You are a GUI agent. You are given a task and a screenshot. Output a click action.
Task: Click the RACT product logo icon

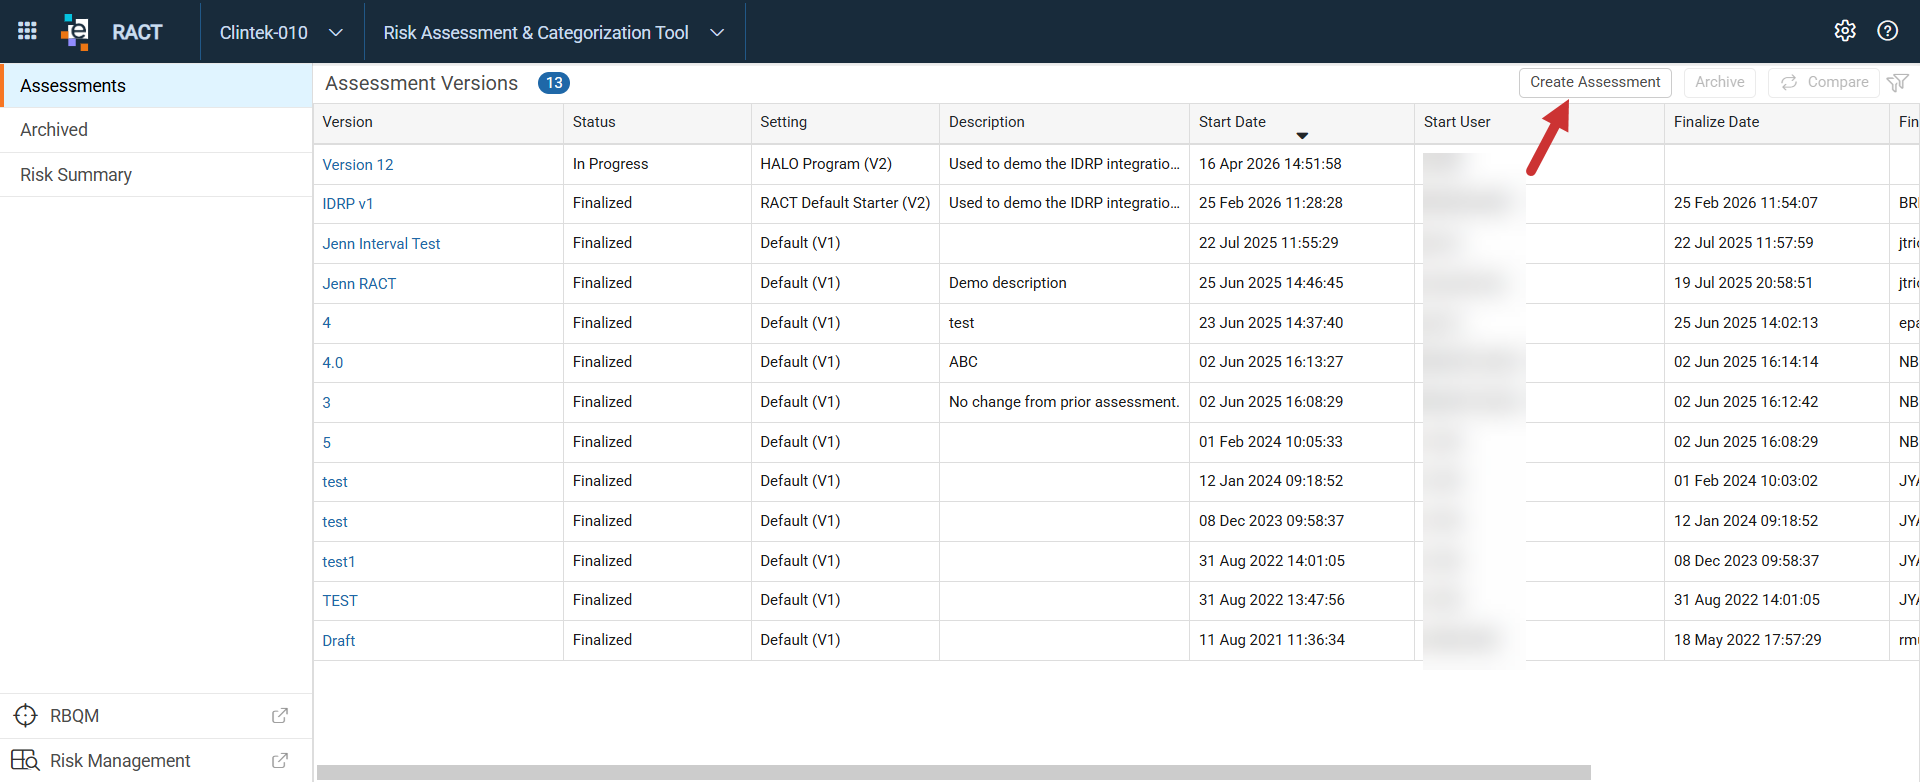pos(75,31)
